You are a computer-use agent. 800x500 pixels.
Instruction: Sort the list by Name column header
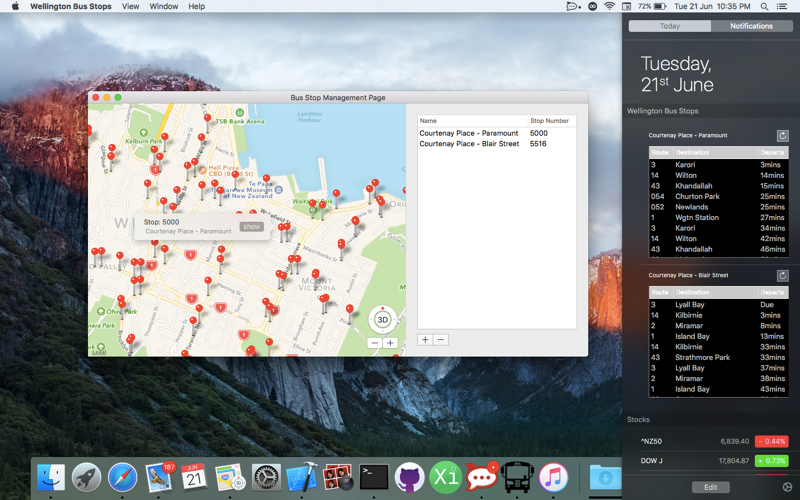point(470,120)
